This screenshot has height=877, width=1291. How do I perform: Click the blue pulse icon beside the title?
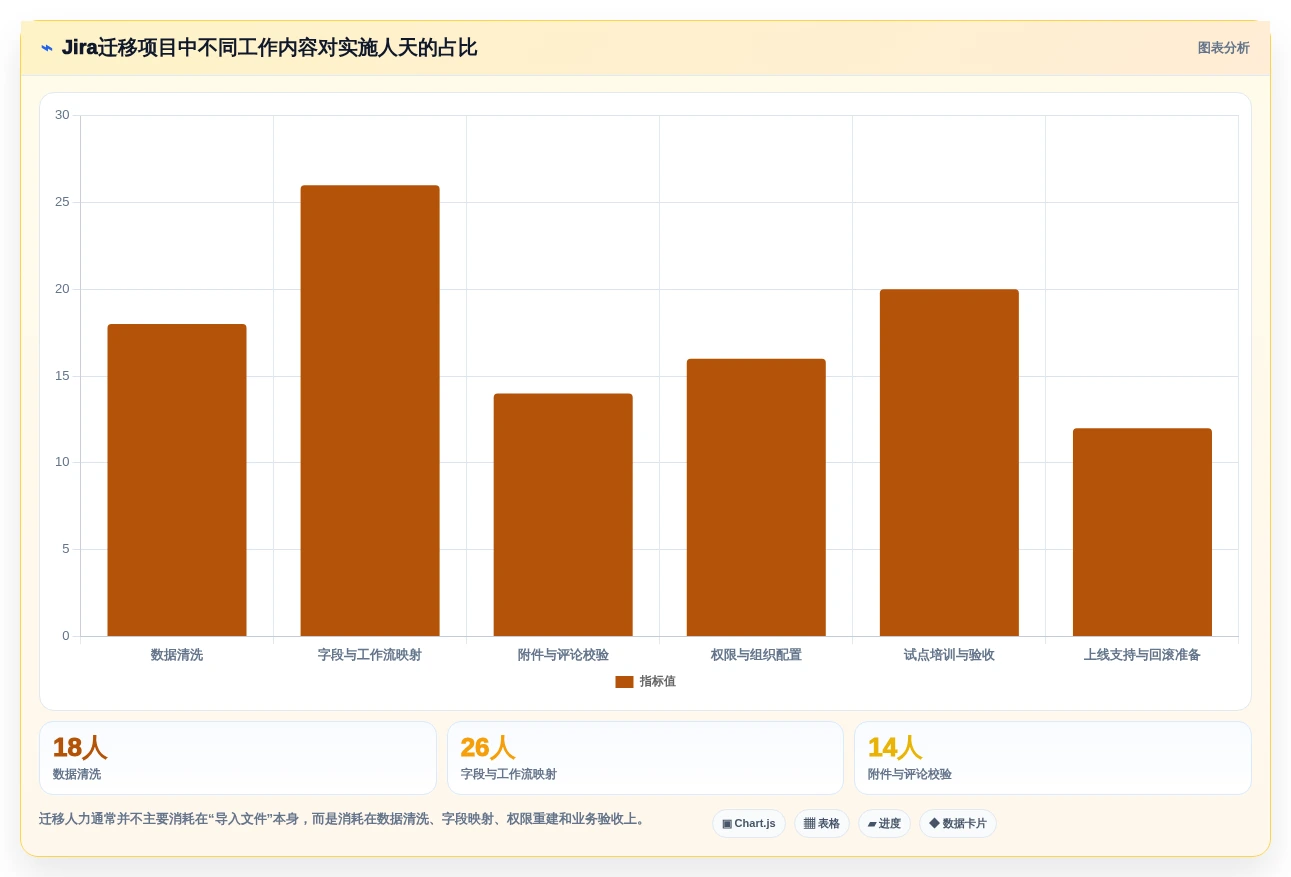tap(47, 48)
